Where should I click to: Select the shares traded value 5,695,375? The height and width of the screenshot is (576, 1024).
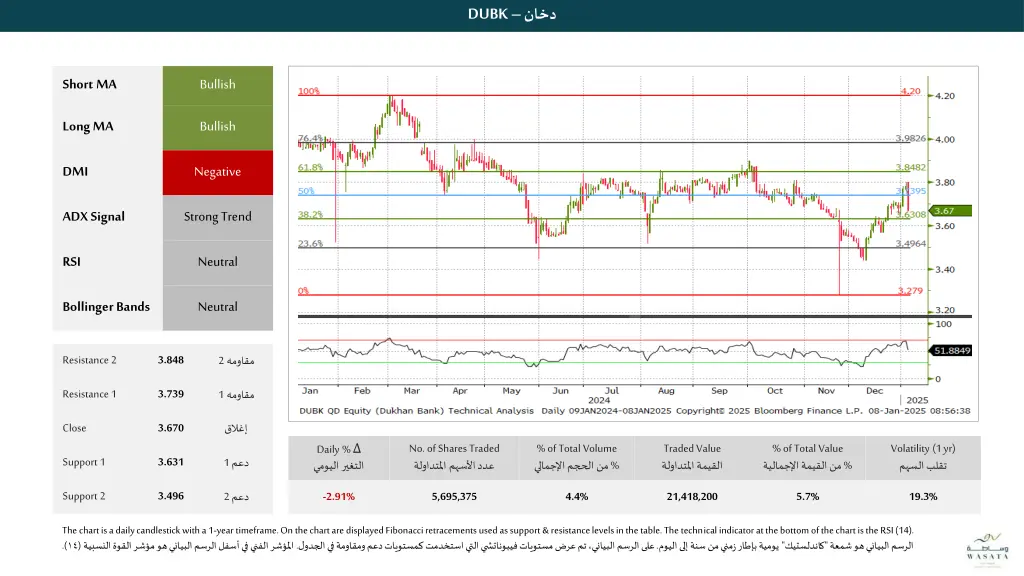pos(454,496)
